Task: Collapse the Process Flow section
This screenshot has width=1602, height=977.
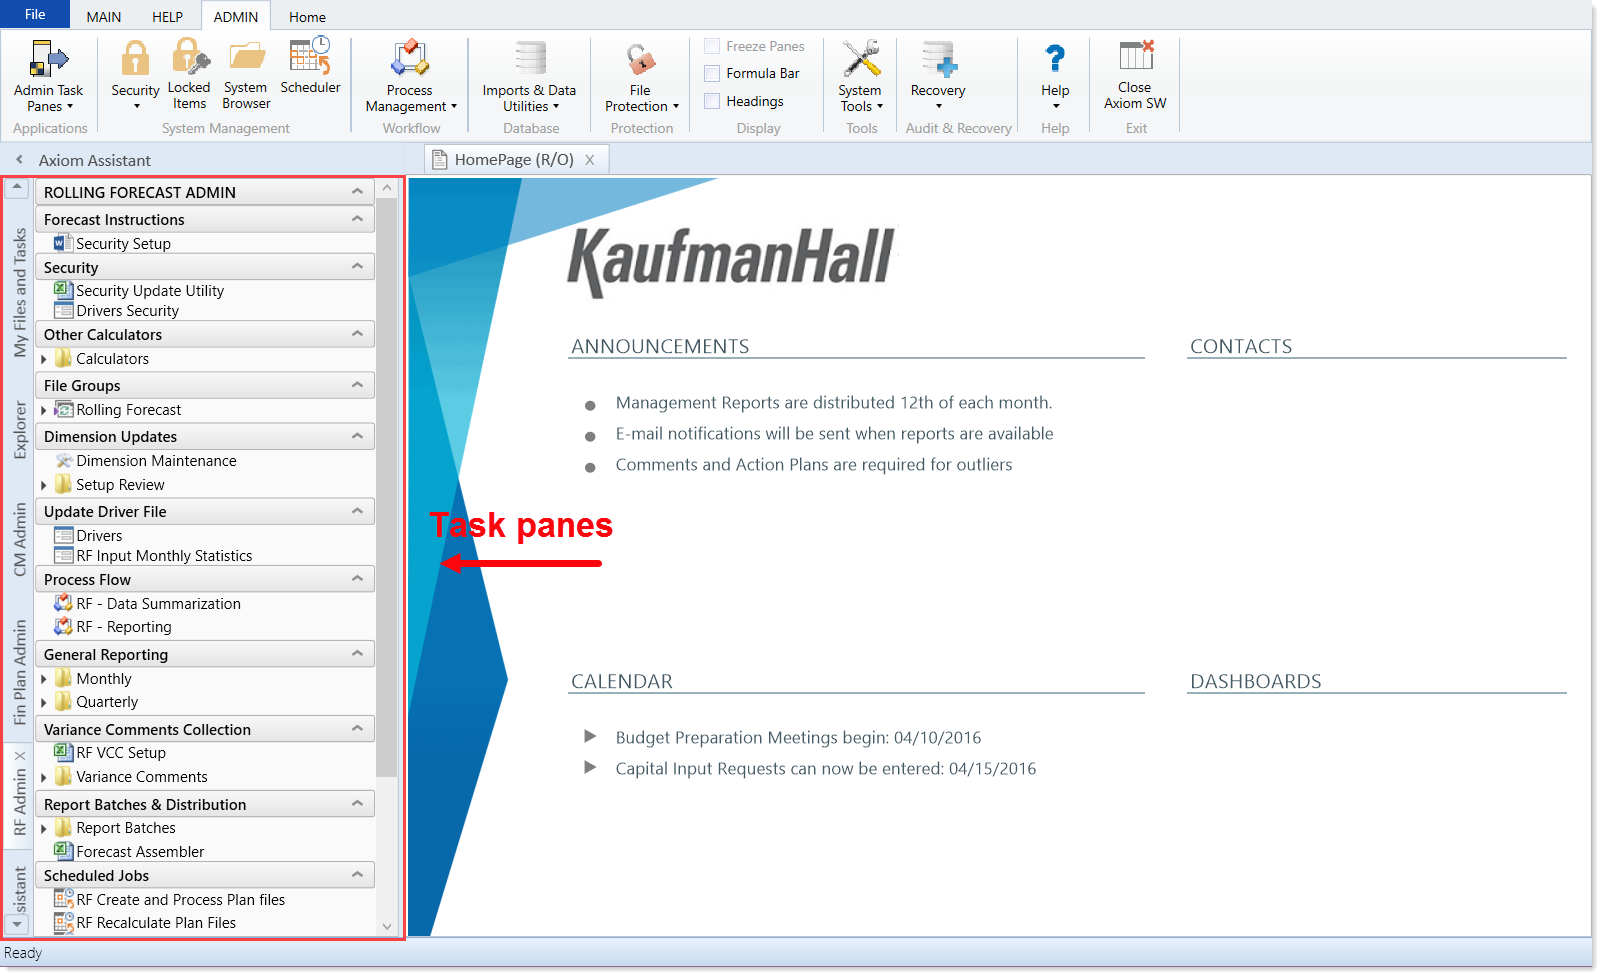Action: (x=357, y=579)
